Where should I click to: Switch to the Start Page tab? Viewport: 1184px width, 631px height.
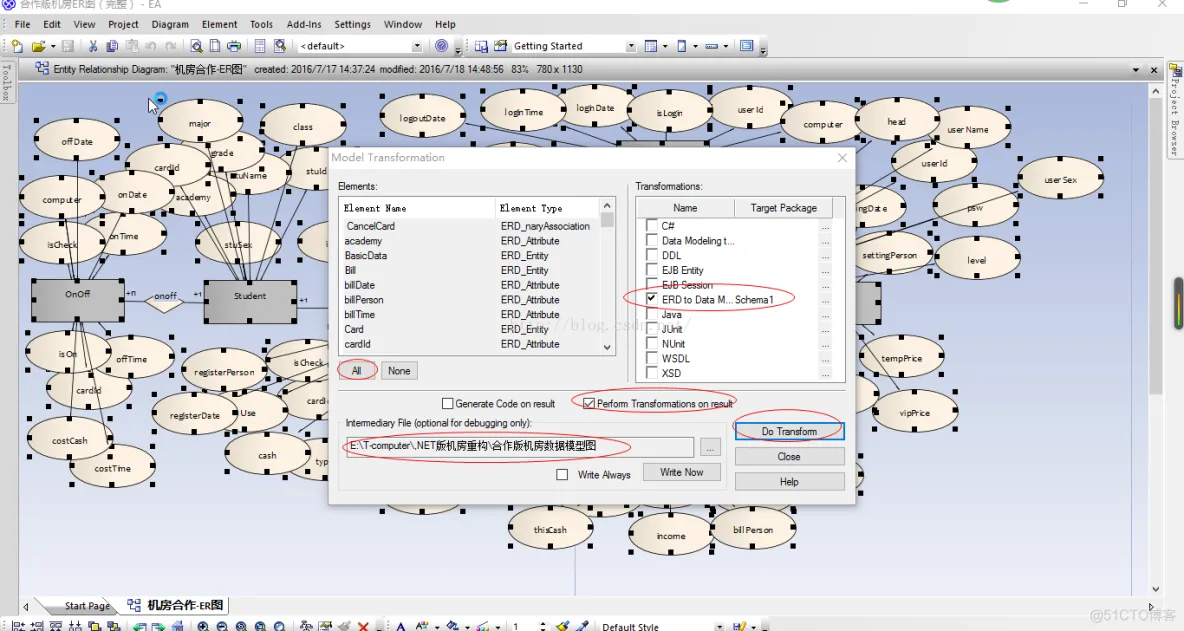click(87, 605)
